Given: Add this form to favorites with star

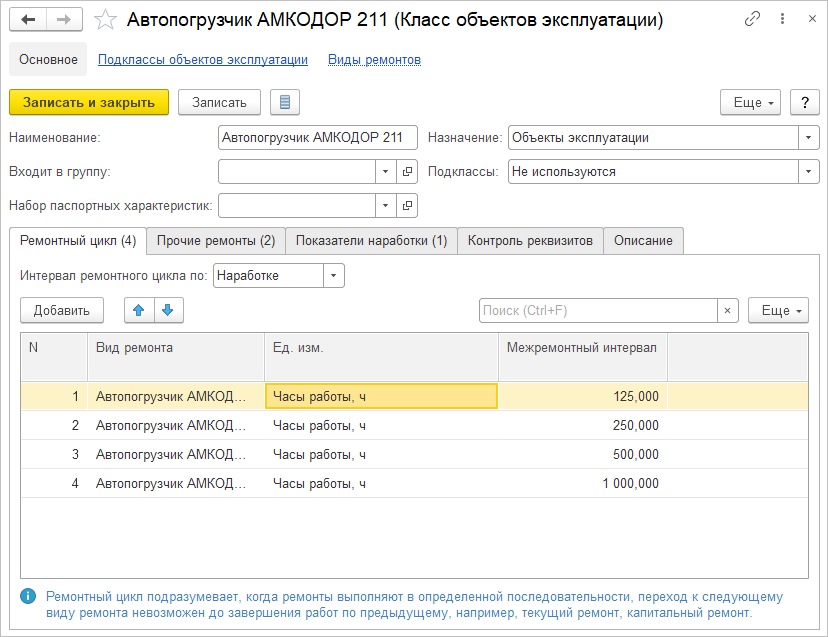Looking at the screenshot, I should click(x=104, y=20).
